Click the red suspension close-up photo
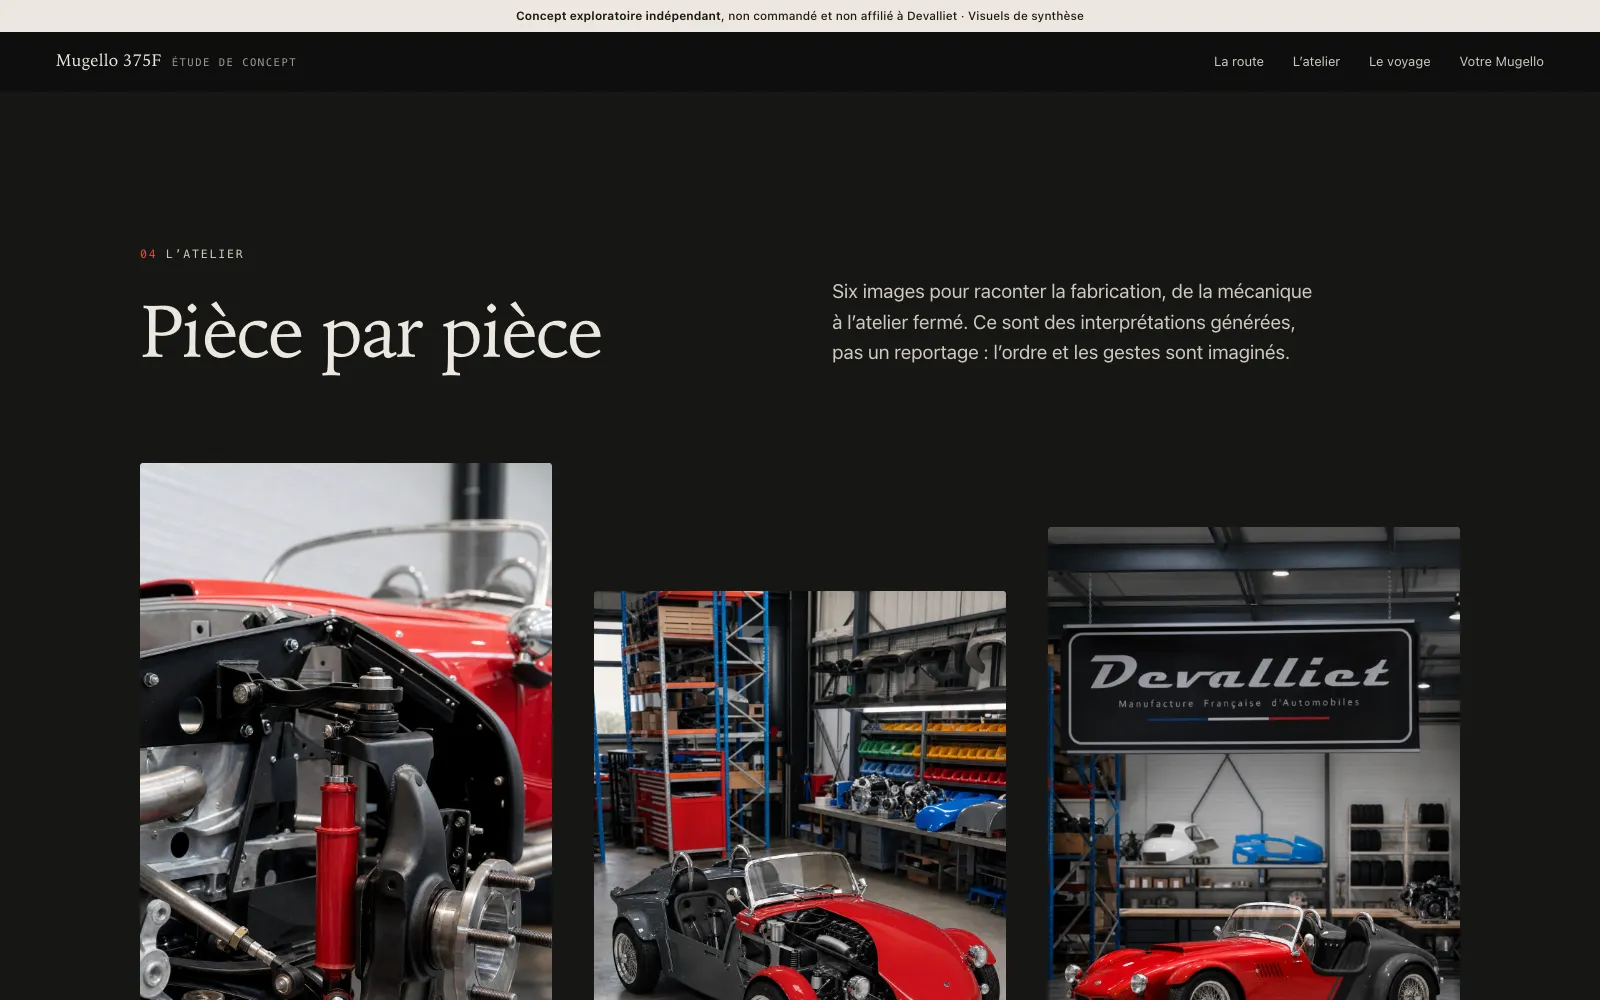Viewport: 1600px width, 1000px height. click(346, 731)
